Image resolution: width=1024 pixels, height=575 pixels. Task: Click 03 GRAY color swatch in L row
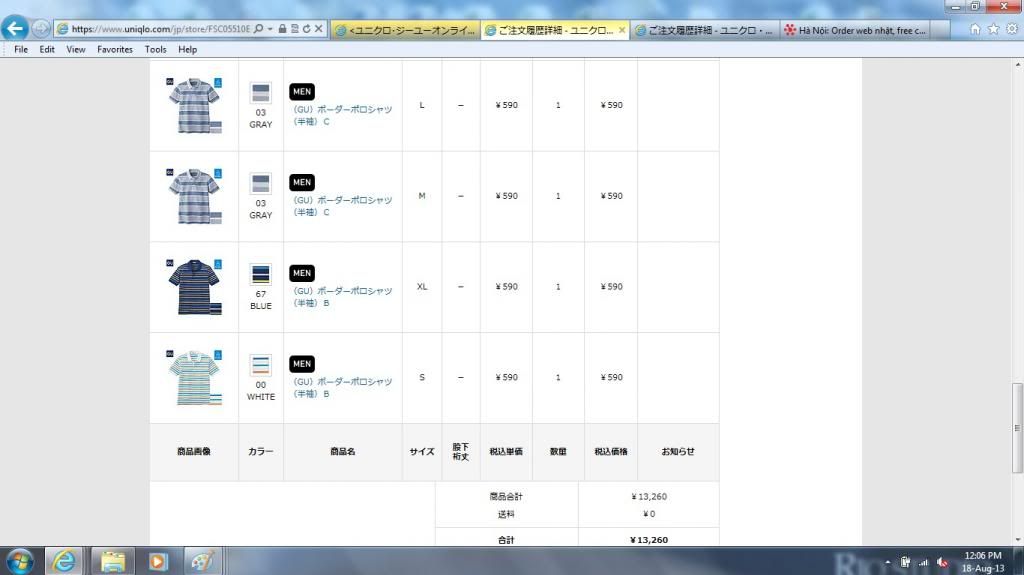261,93
